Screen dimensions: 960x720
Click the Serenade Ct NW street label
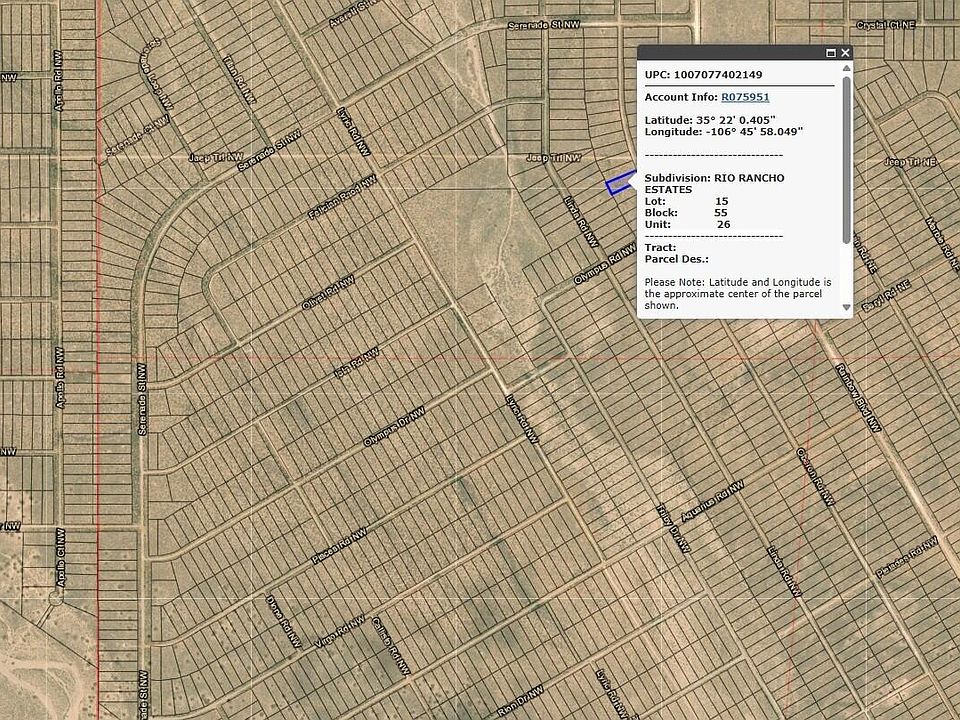pos(137,136)
